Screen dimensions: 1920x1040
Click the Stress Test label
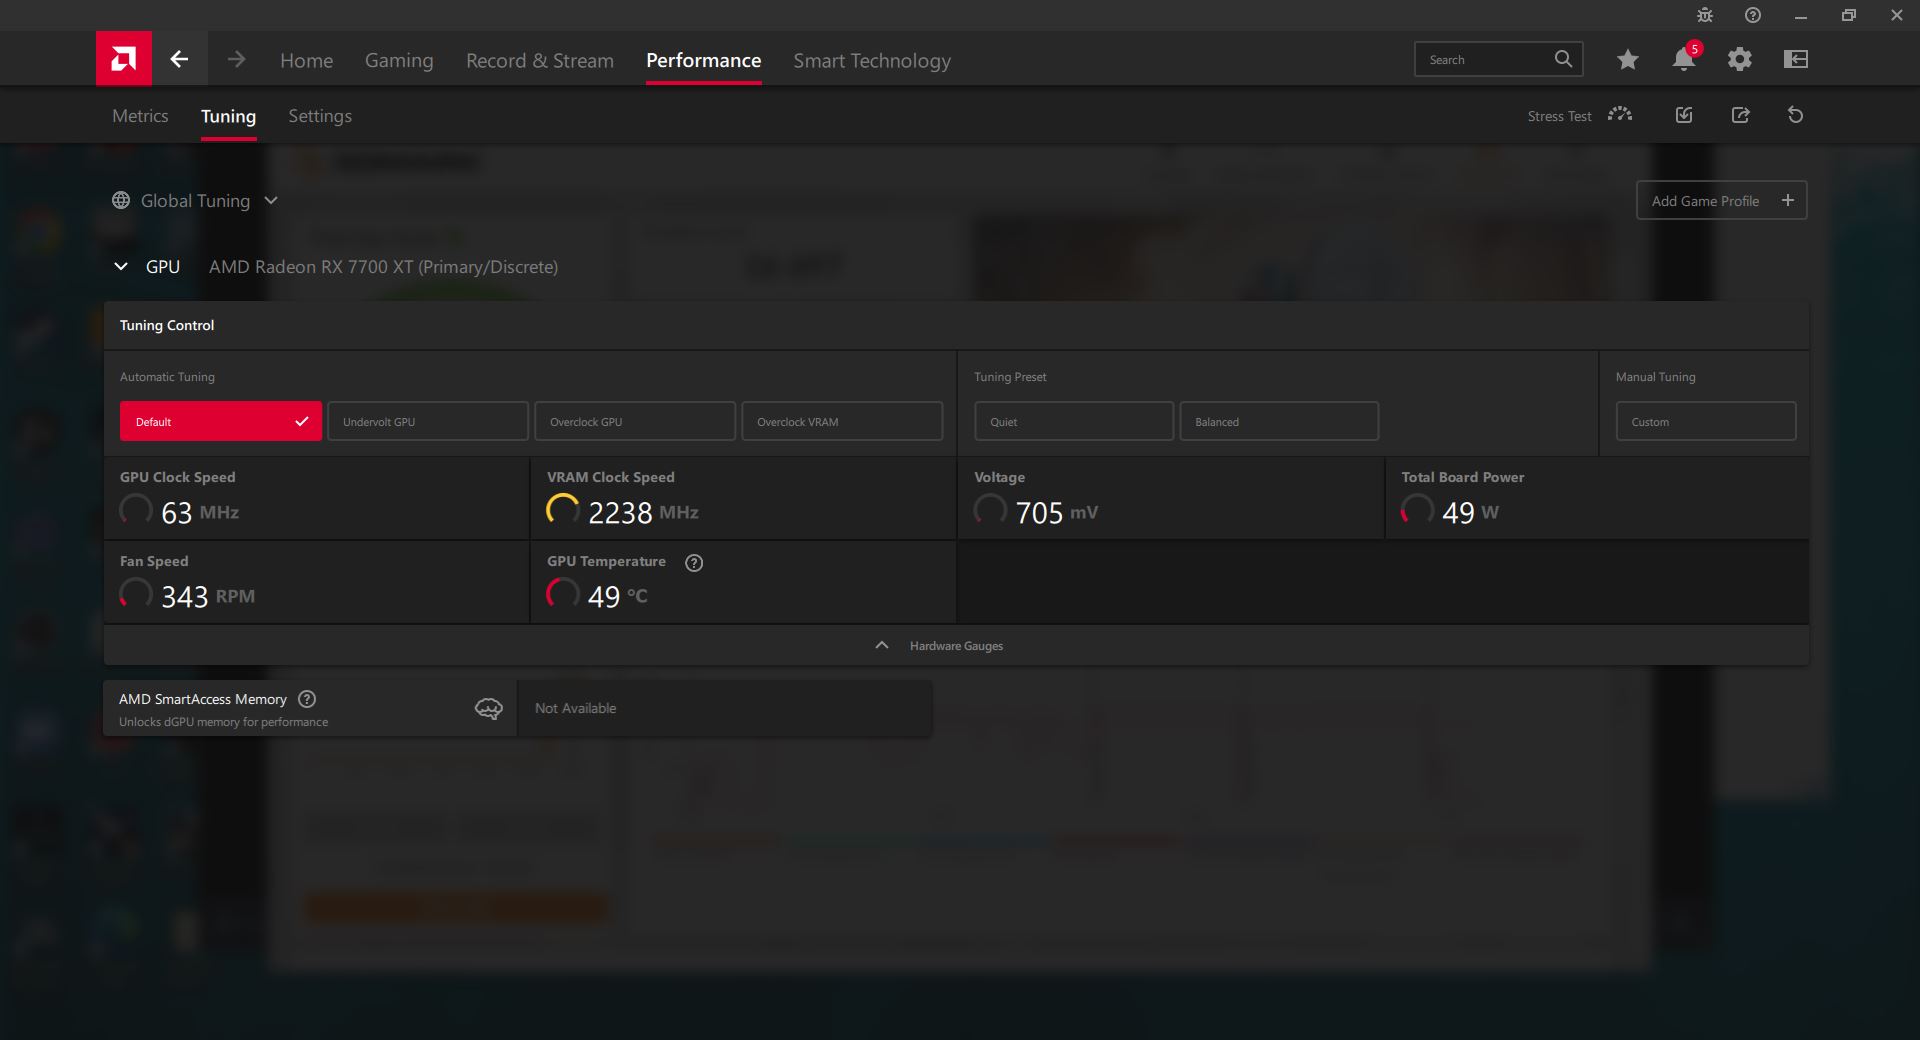point(1559,116)
